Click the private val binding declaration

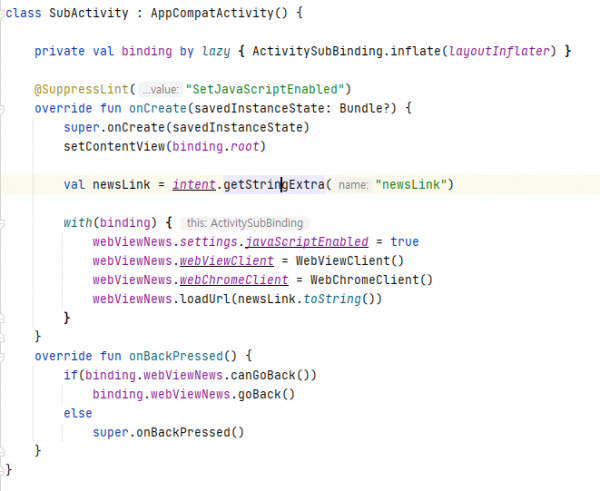[103, 51]
